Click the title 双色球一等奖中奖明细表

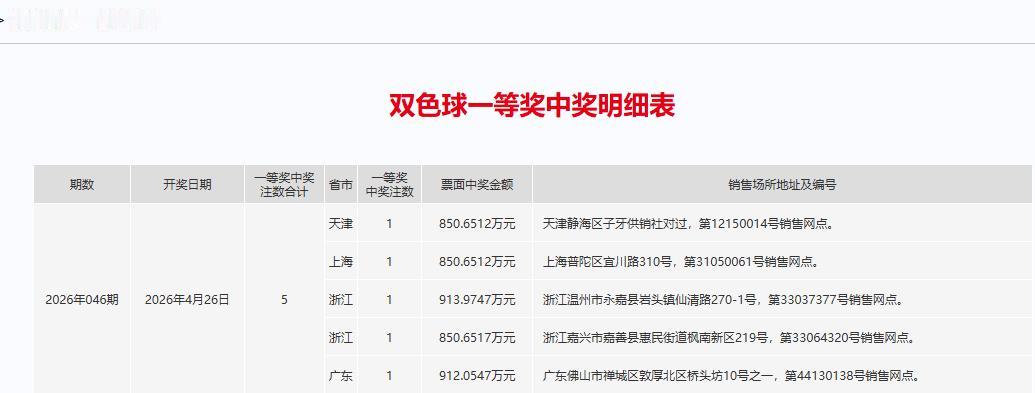tap(532, 106)
